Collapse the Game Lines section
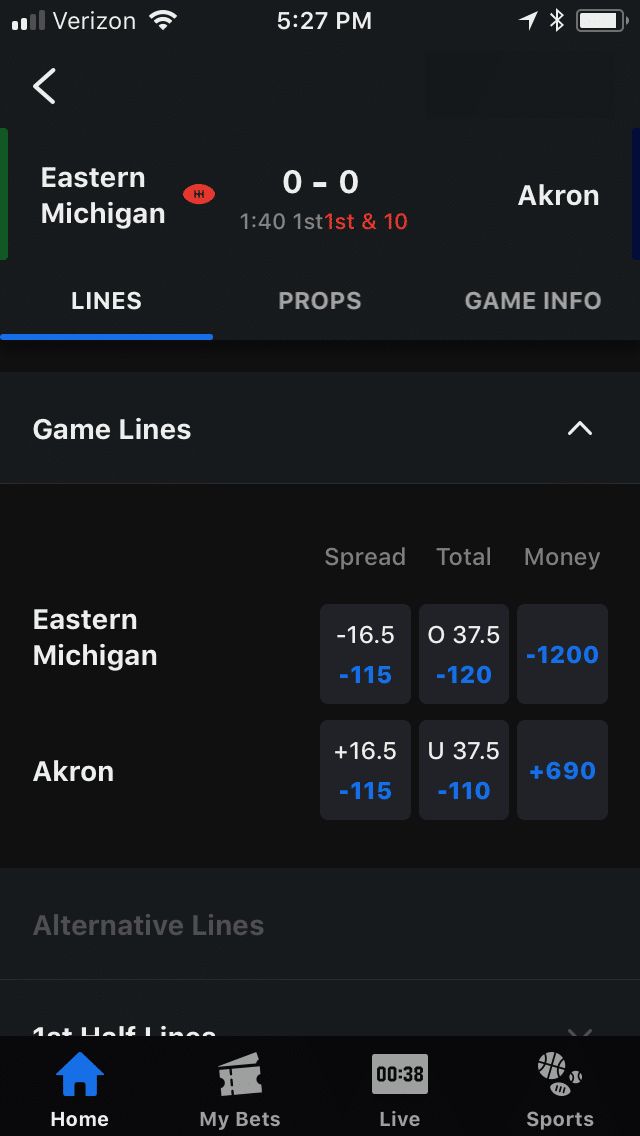Viewport: 640px width, 1136px height. pyautogui.click(x=580, y=429)
